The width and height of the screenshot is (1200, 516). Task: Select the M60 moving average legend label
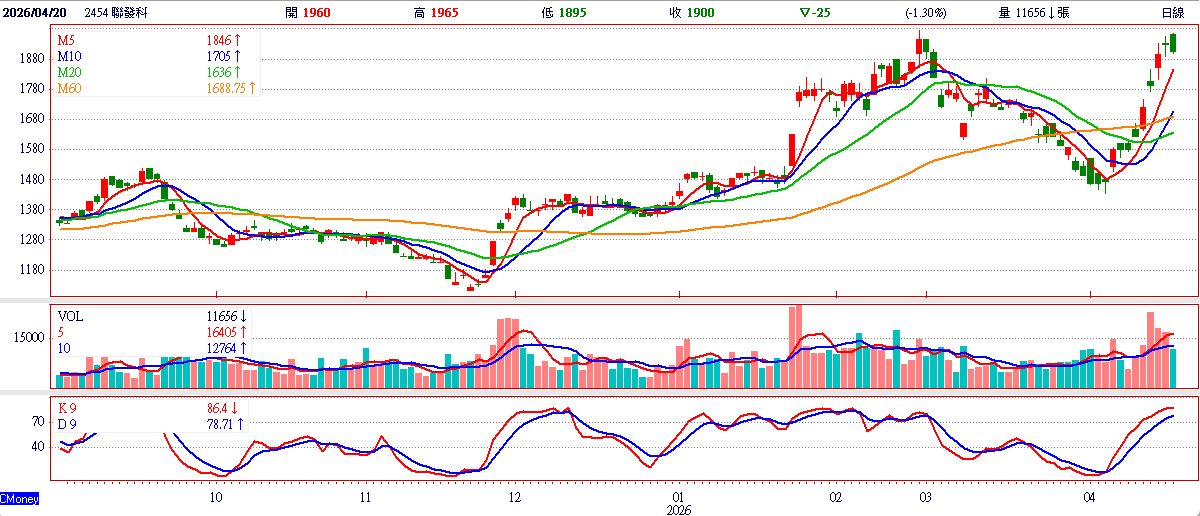point(70,88)
